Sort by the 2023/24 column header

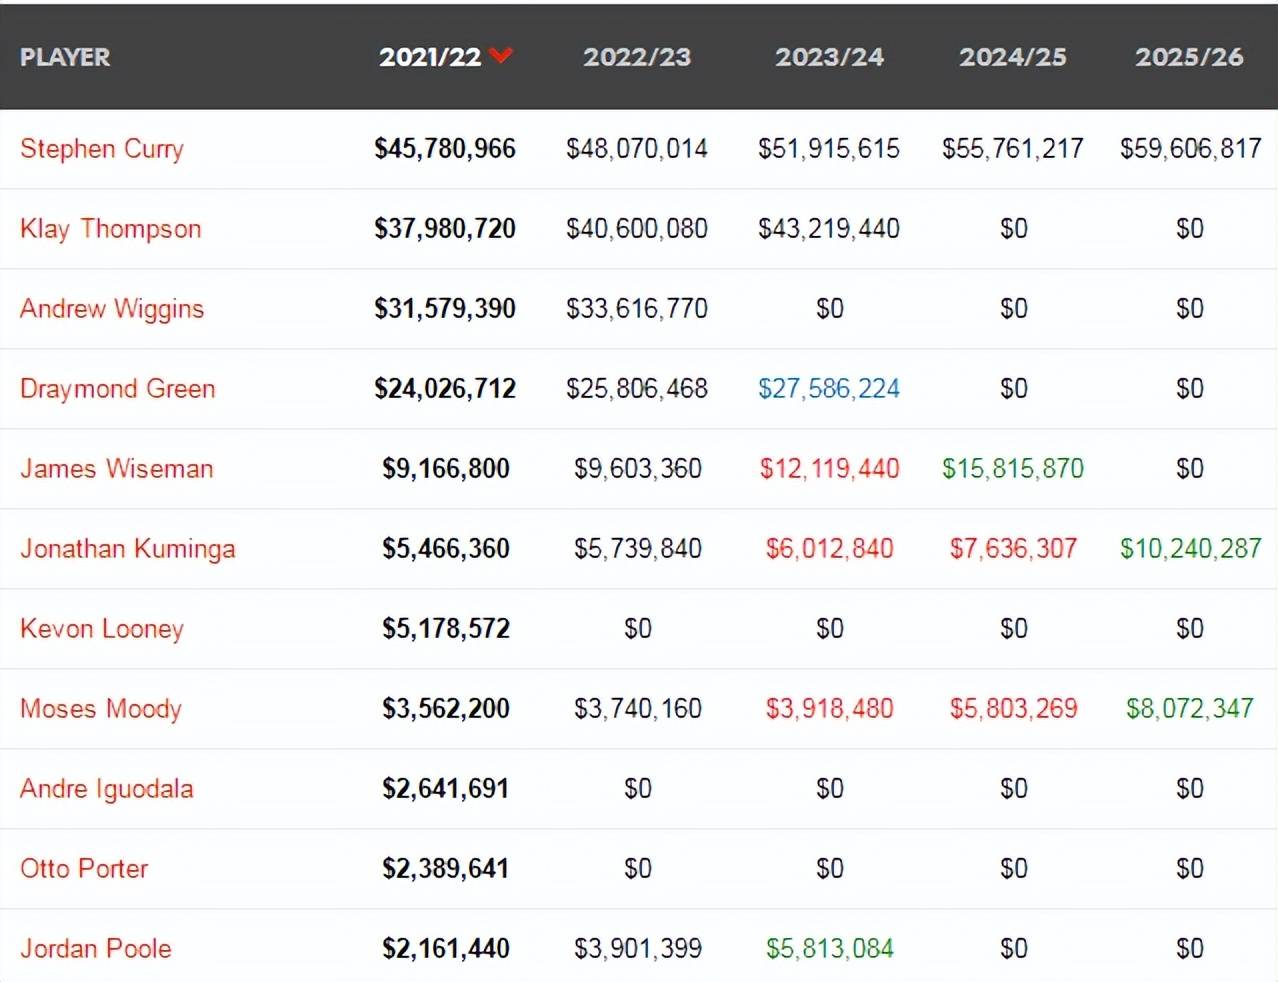click(x=829, y=57)
